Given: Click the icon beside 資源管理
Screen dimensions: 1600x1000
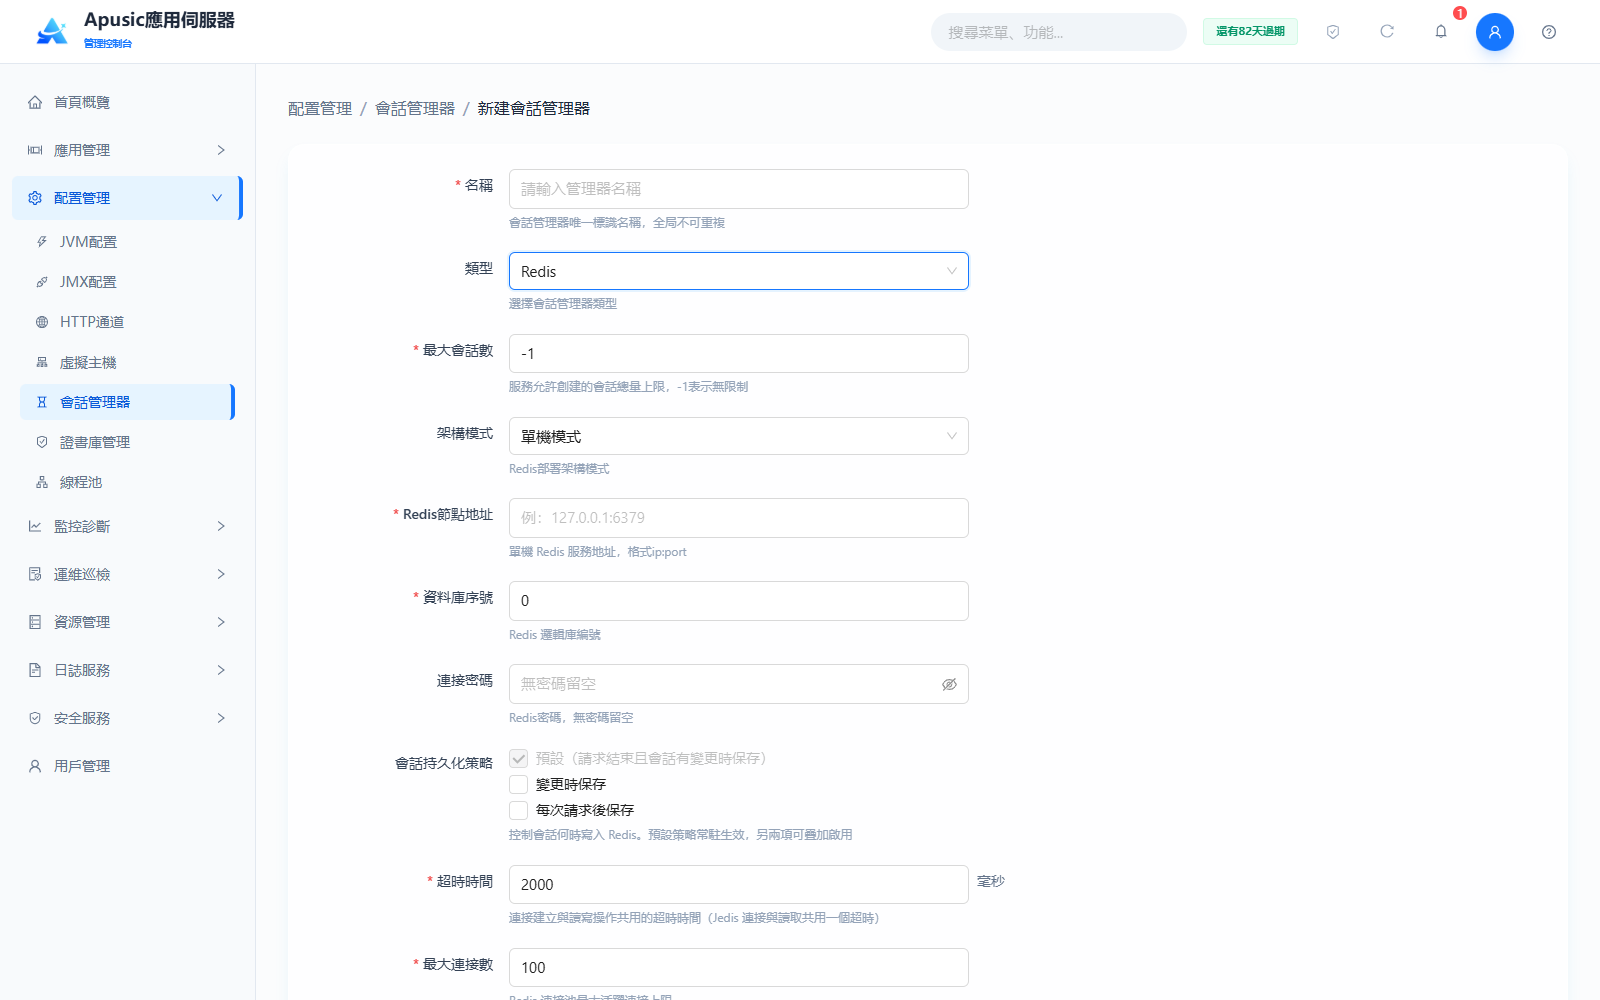Looking at the screenshot, I should pos(35,622).
